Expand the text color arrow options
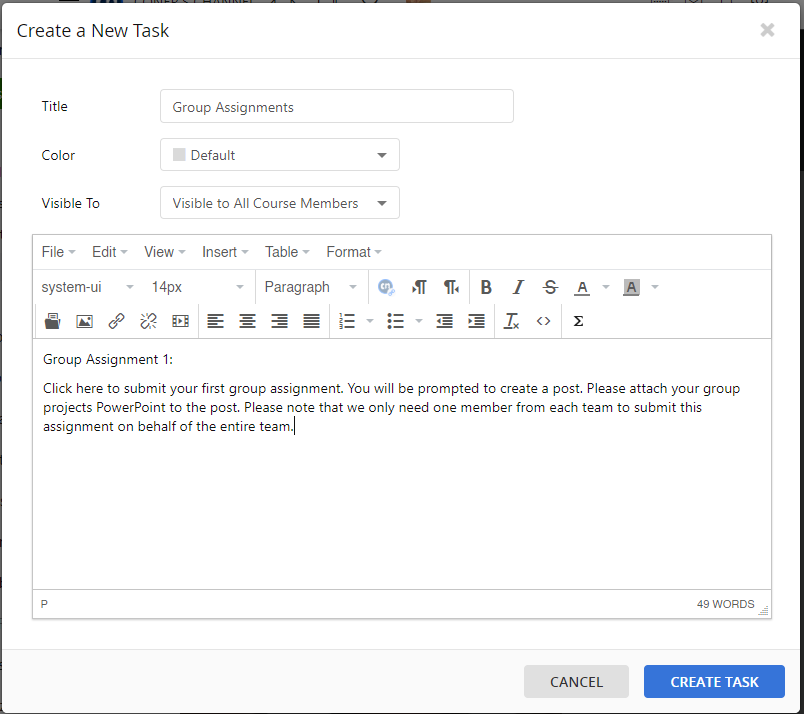804x714 pixels. (x=606, y=287)
